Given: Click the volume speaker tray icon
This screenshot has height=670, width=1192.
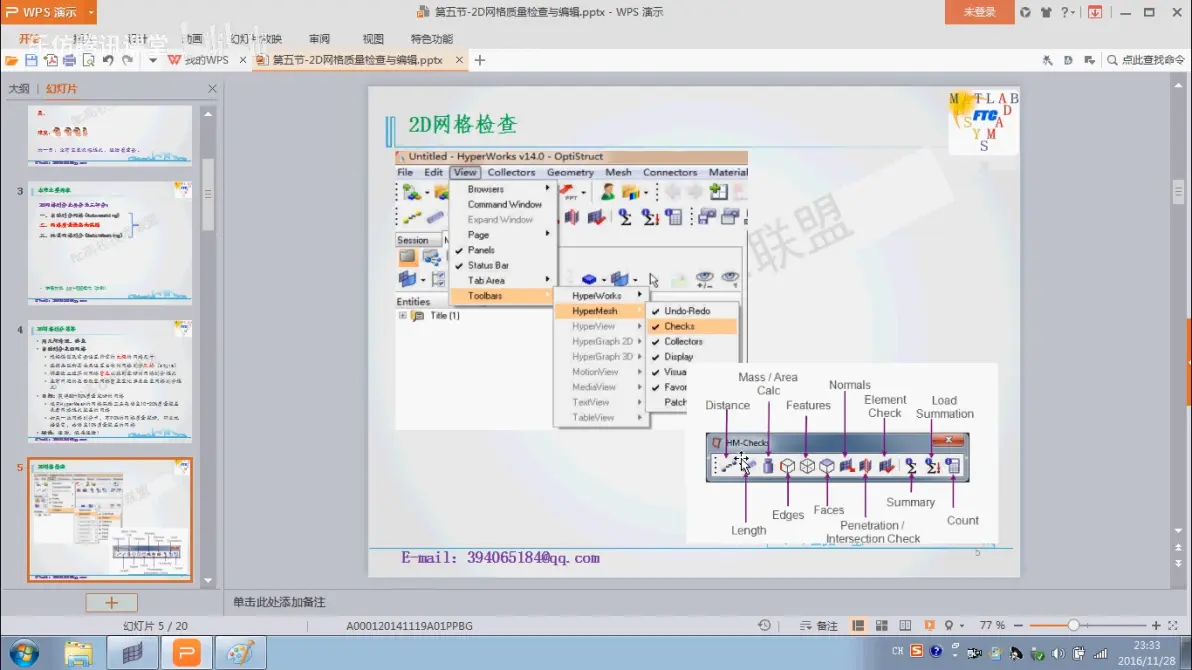Looking at the screenshot, I should (x=1057, y=653).
